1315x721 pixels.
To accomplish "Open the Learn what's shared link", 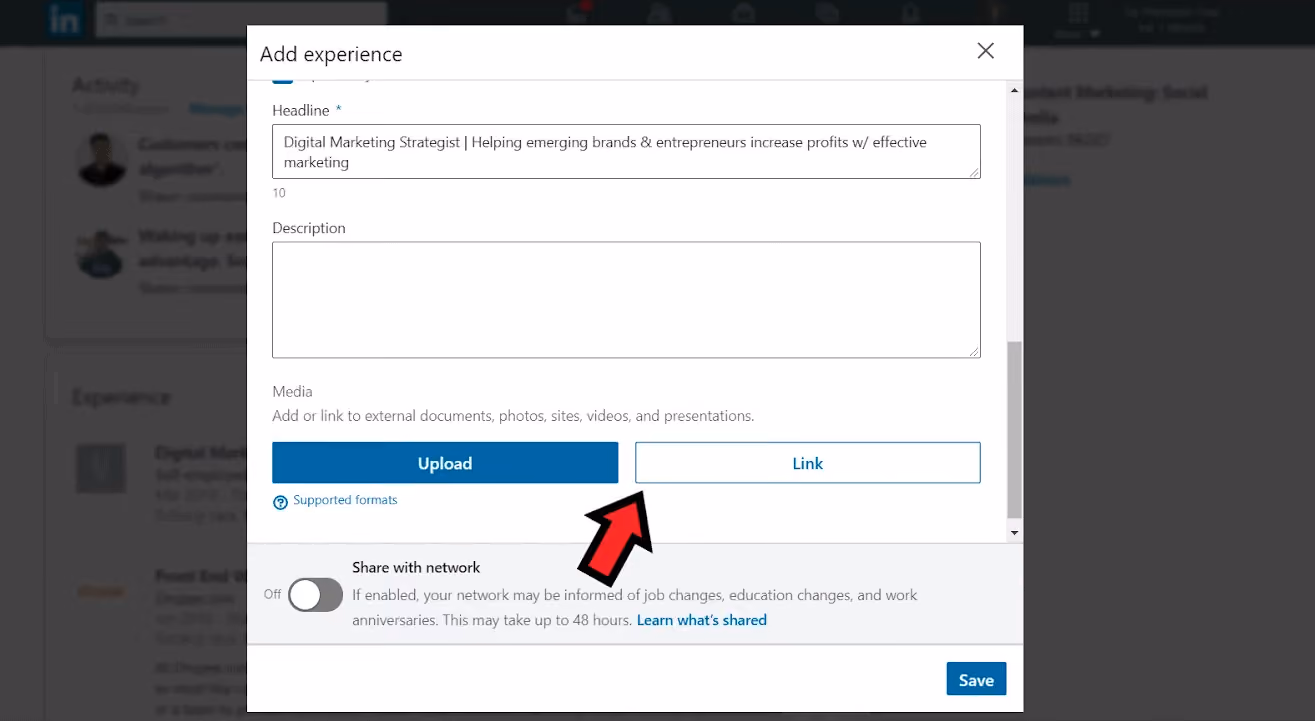I will (702, 620).
